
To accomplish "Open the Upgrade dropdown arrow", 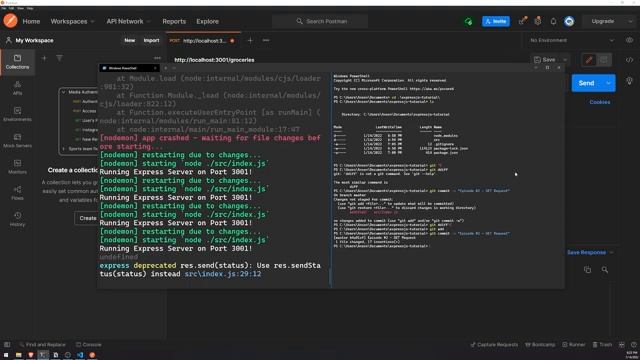I will [x=630, y=21].
